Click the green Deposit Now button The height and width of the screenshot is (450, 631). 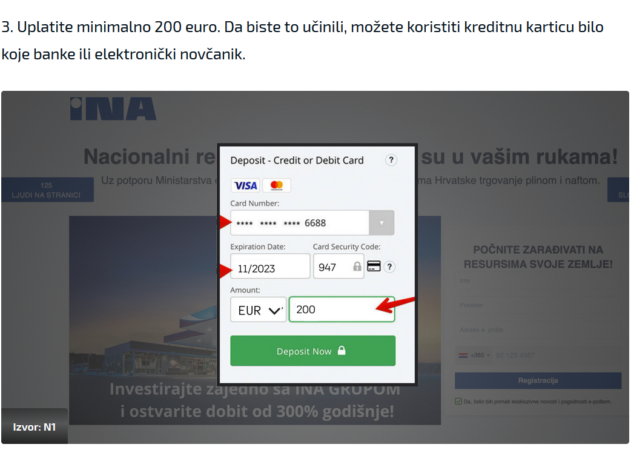(x=313, y=351)
